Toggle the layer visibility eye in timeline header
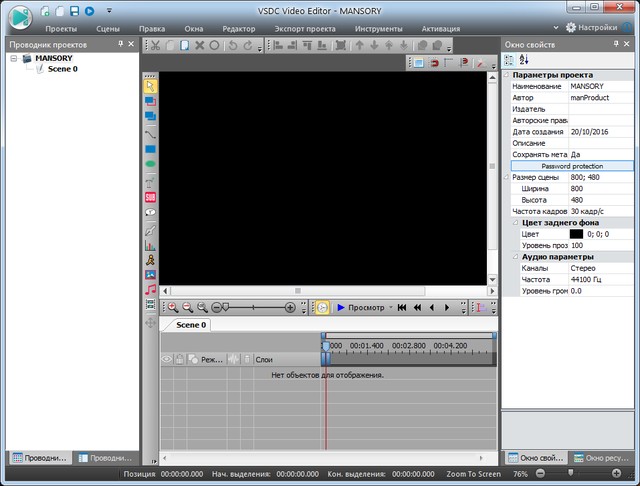 167,359
